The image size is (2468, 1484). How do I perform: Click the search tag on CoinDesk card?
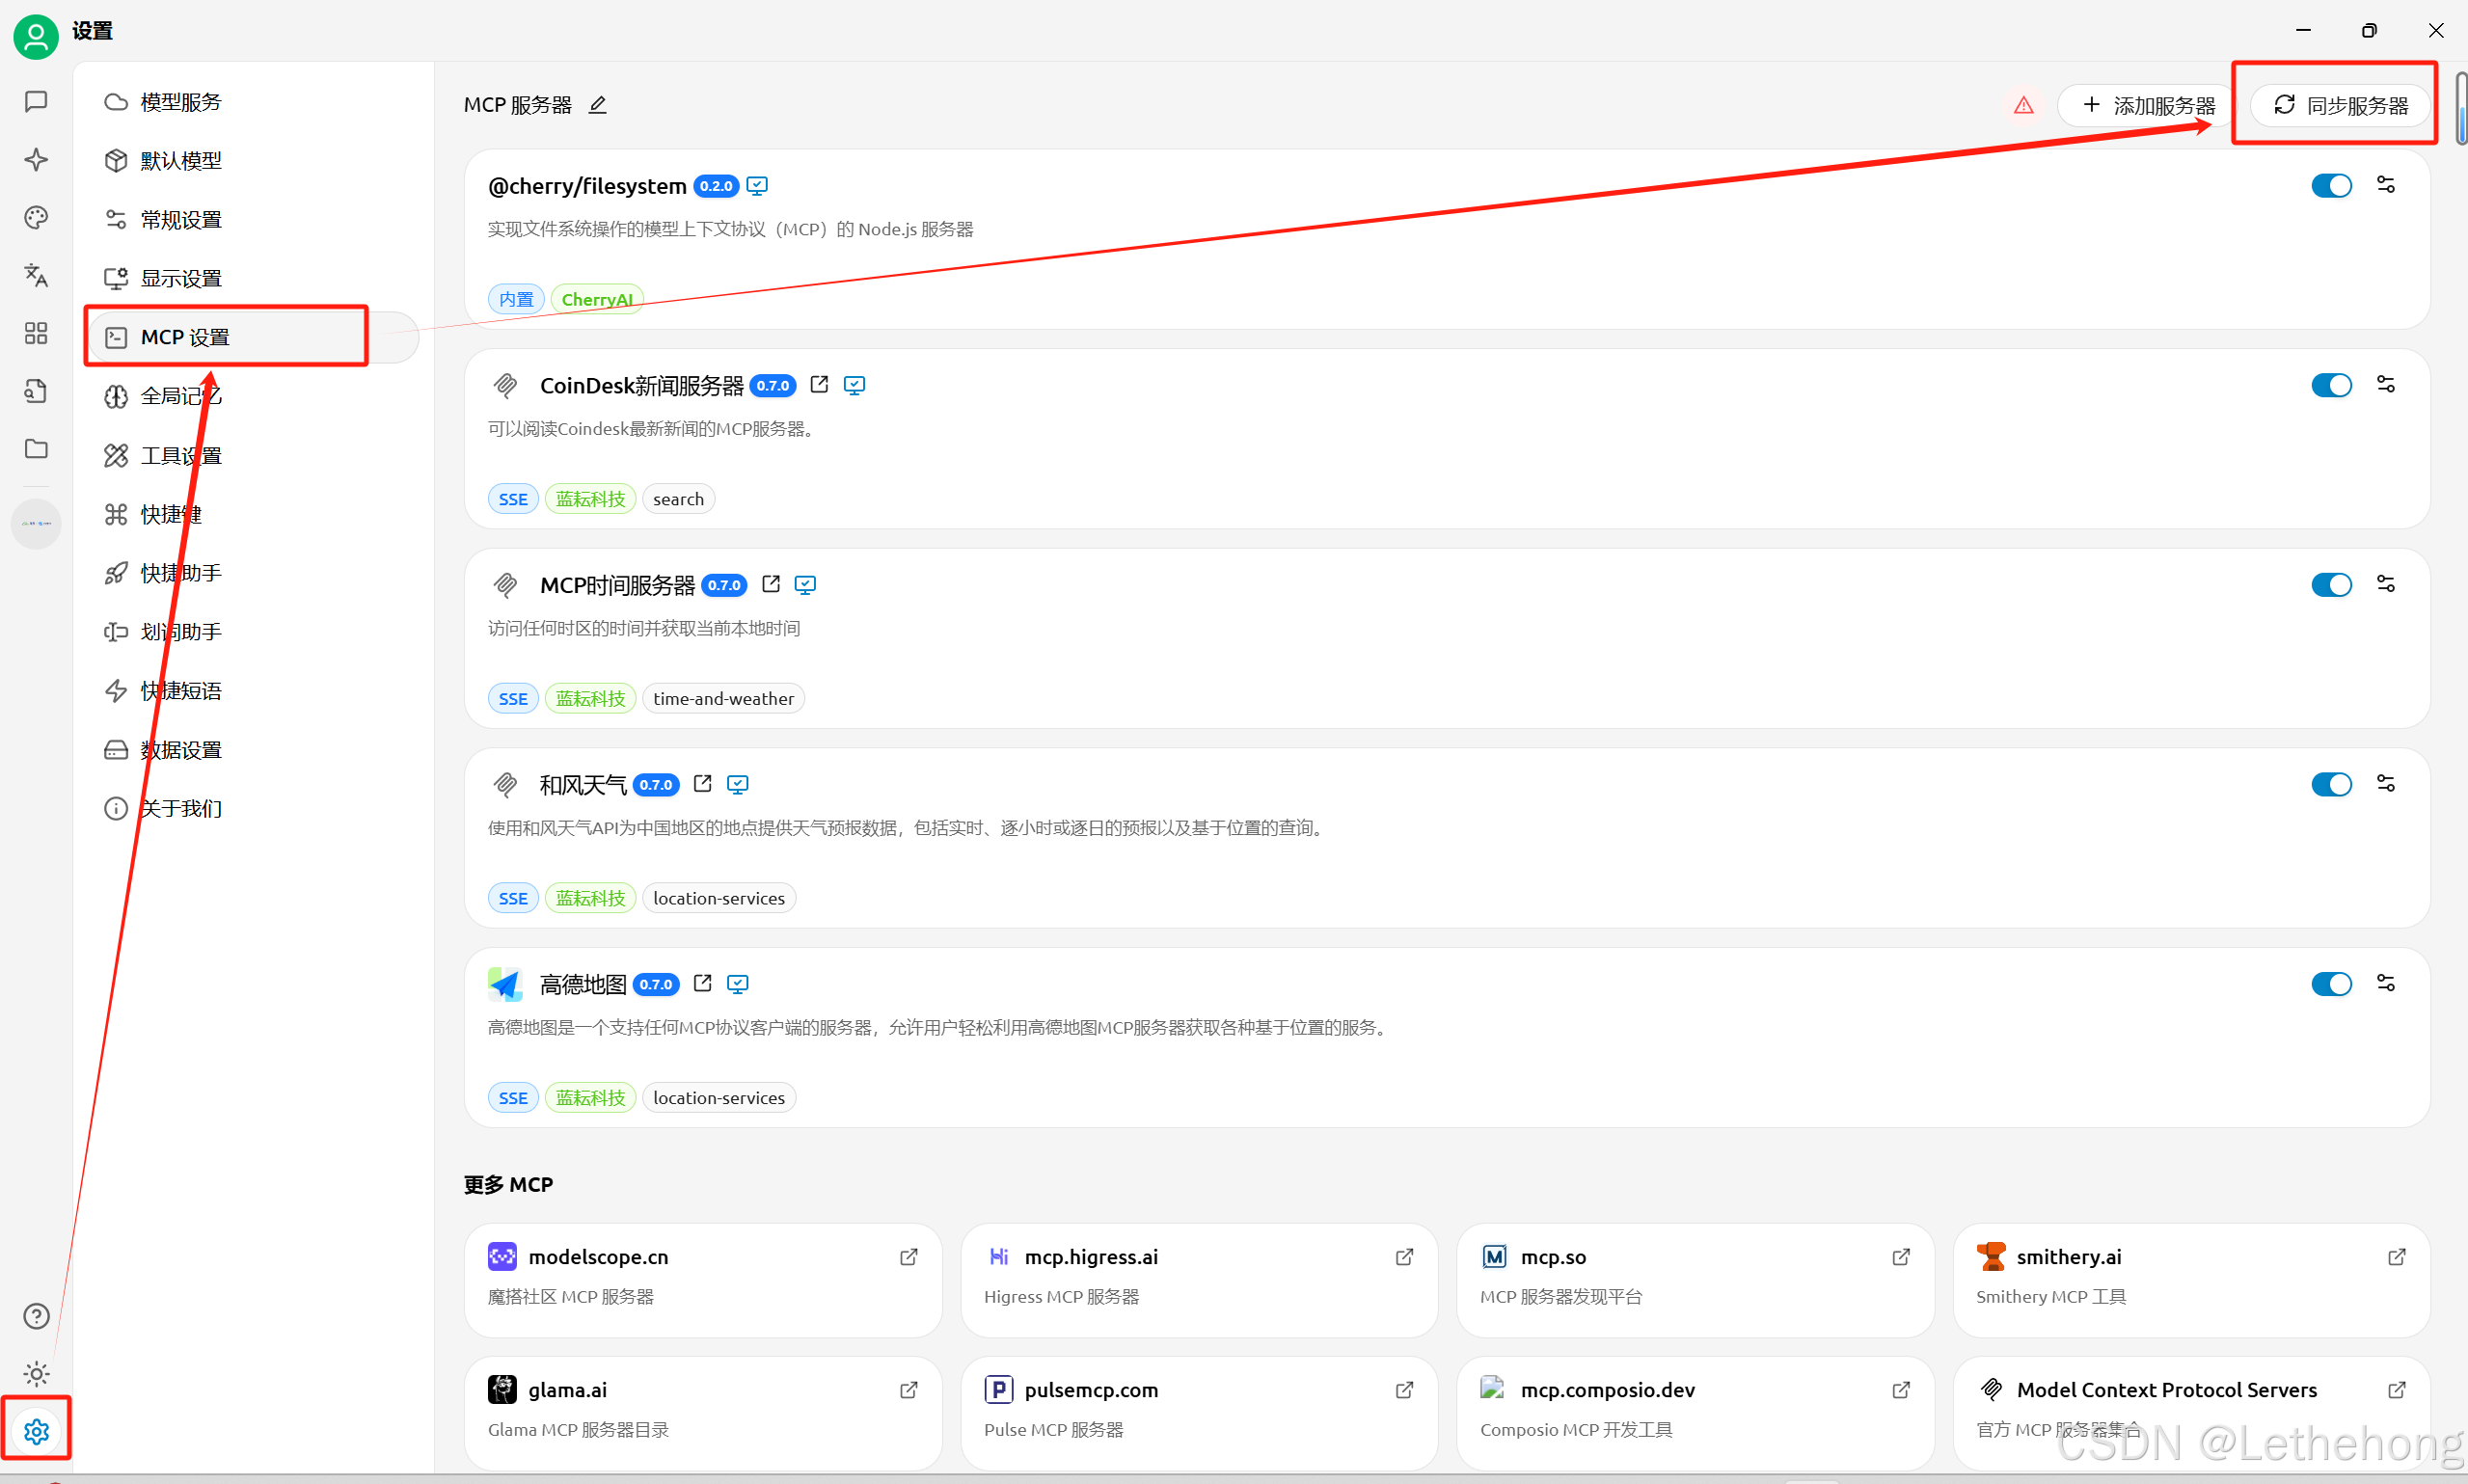678,499
